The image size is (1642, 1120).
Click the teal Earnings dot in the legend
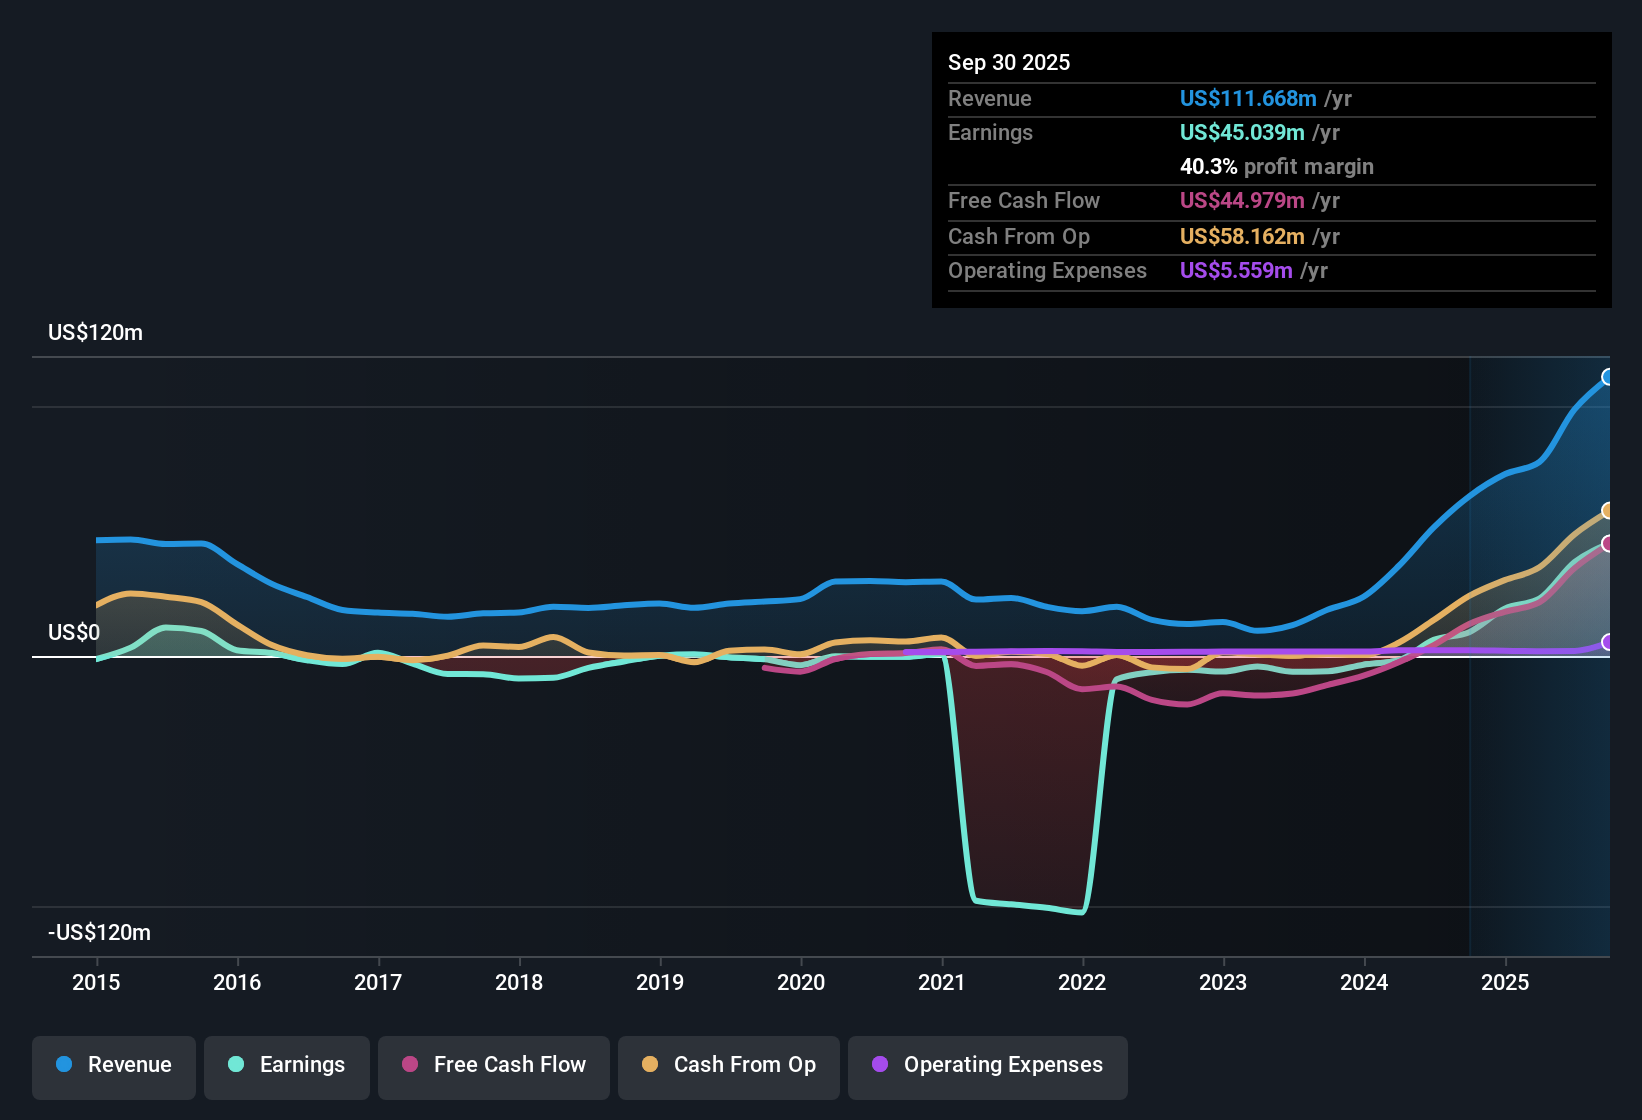[x=236, y=1065]
